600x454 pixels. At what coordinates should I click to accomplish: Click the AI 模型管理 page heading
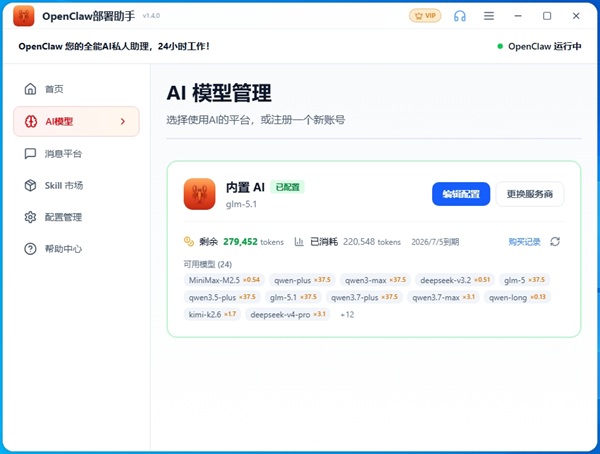click(219, 93)
